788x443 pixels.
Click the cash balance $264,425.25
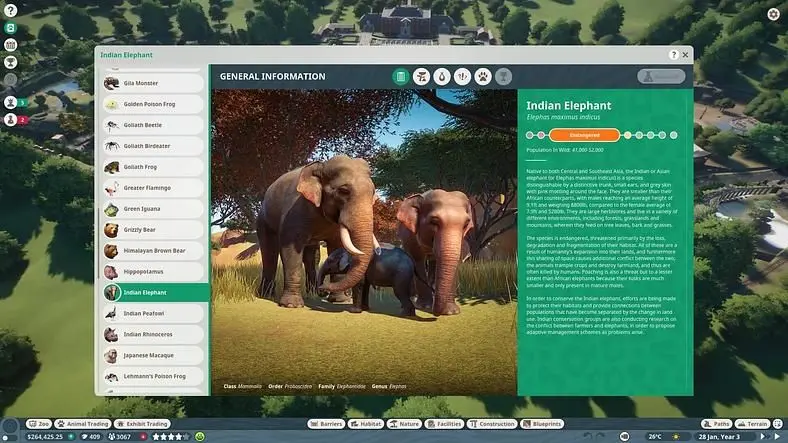(45, 437)
